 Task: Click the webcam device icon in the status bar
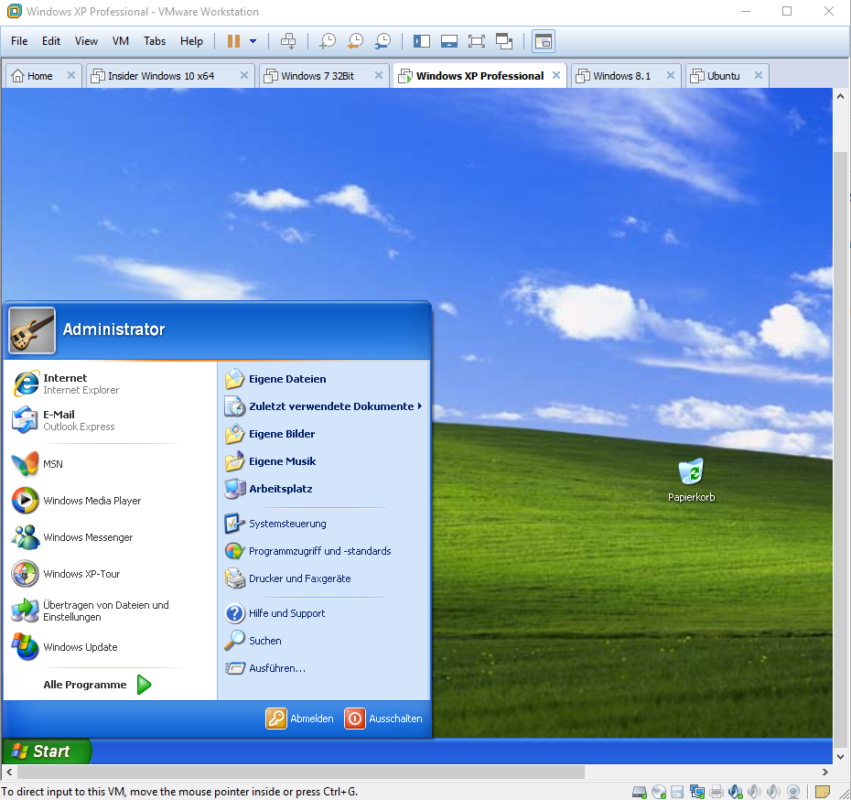click(x=793, y=791)
